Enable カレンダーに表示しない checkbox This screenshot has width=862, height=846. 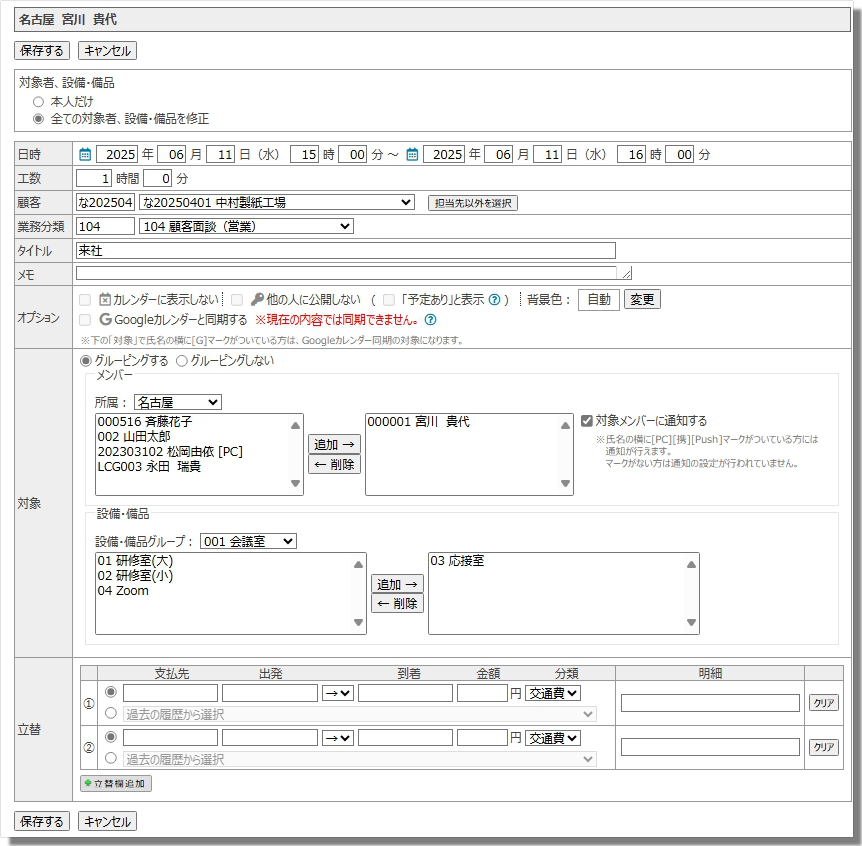tap(85, 300)
